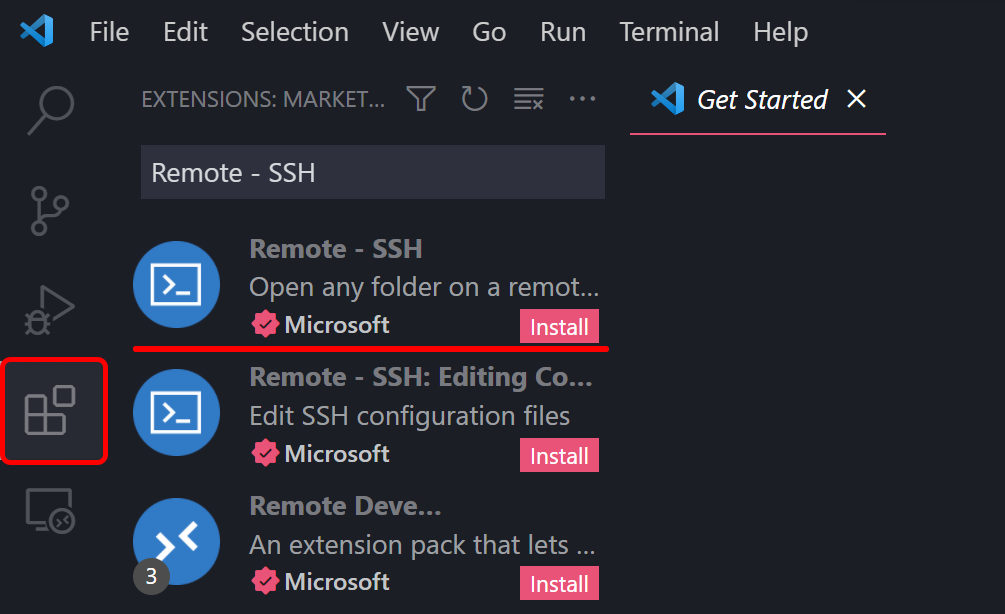The image size is (1005, 614).
Task: Open the Source Control view
Action: click(50, 211)
